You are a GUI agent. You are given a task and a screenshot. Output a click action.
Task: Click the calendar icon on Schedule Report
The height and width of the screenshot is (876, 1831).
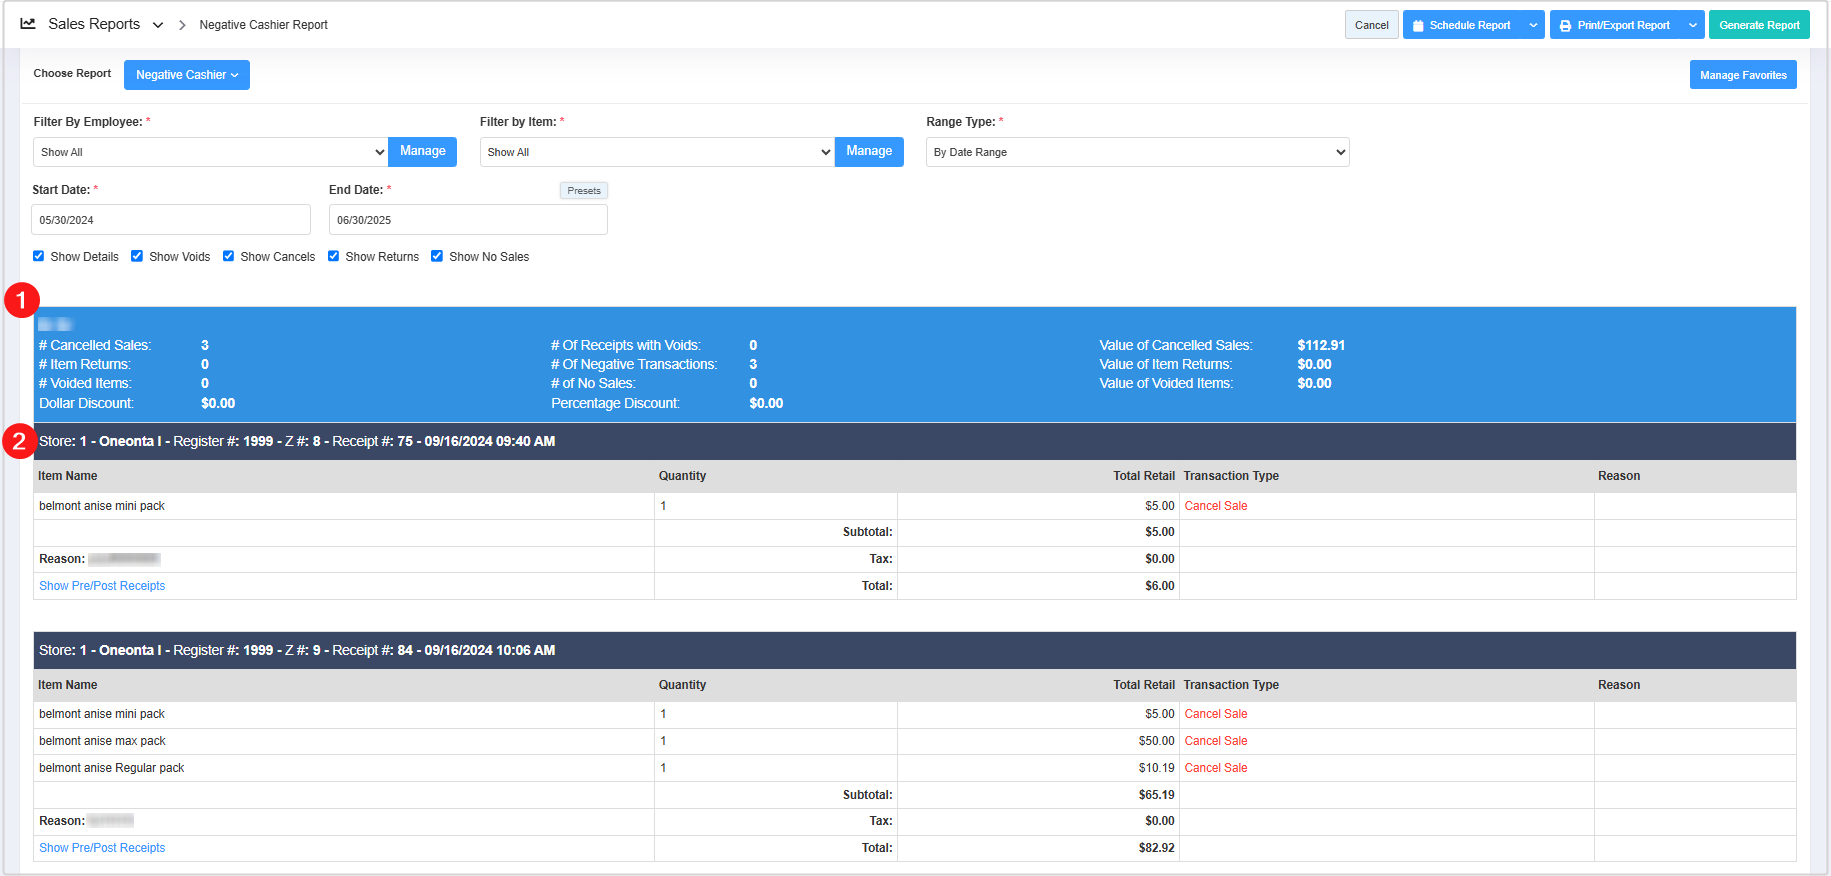pos(1418,26)
